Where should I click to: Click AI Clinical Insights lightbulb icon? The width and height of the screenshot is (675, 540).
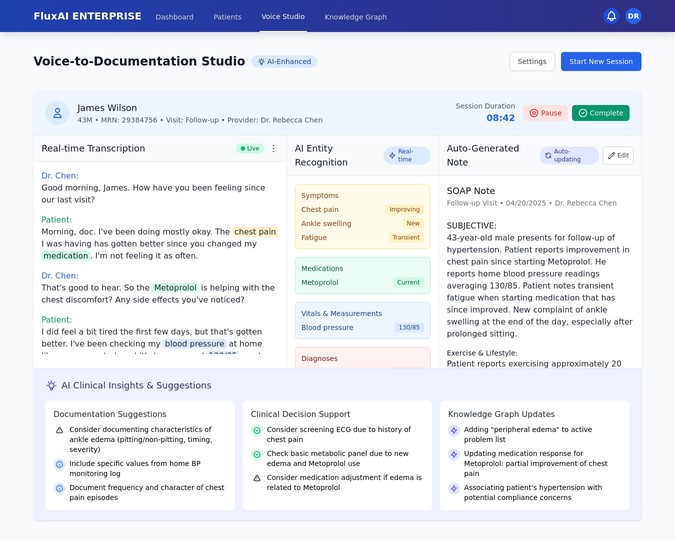[x=52, y=385]
